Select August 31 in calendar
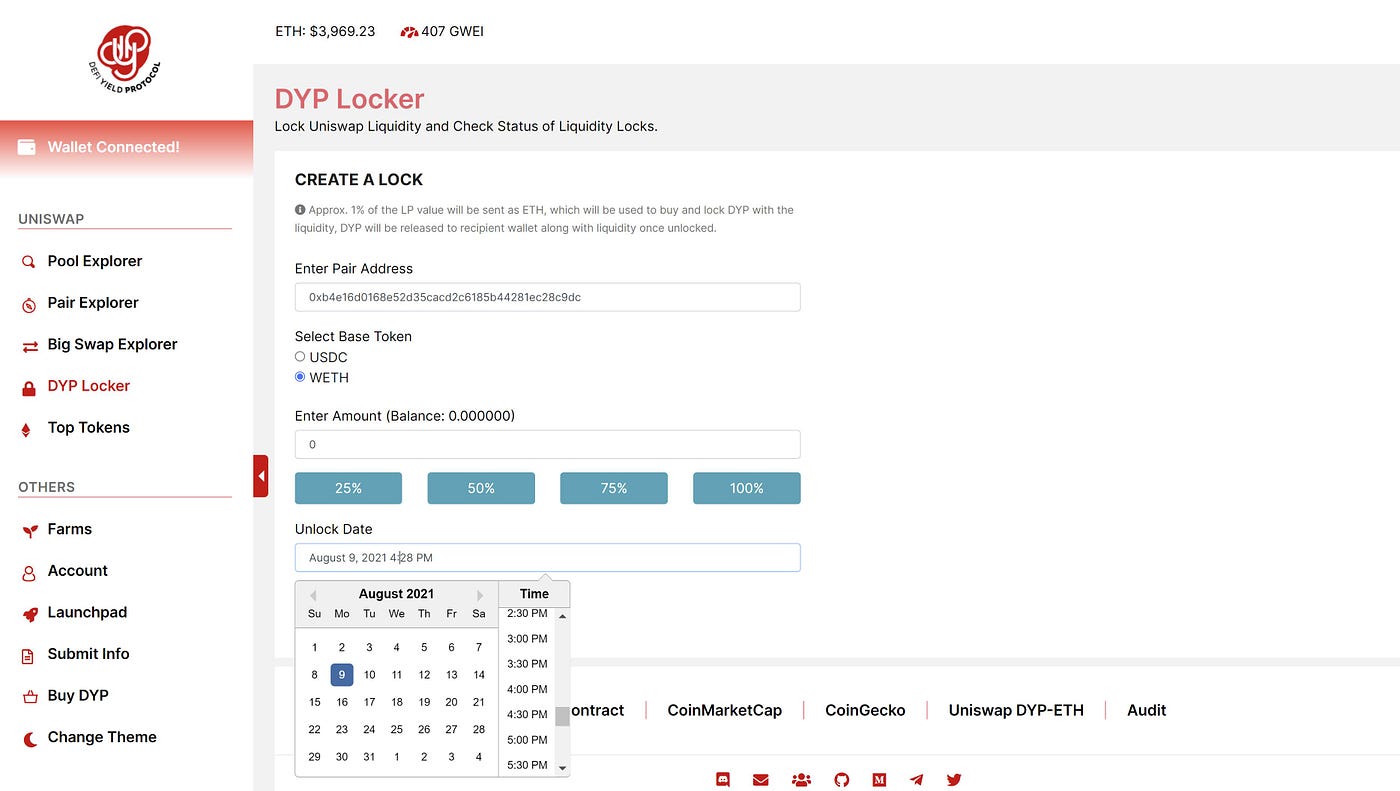The image size is (1400, 791). pyautogui.click(x=369, y=757)
